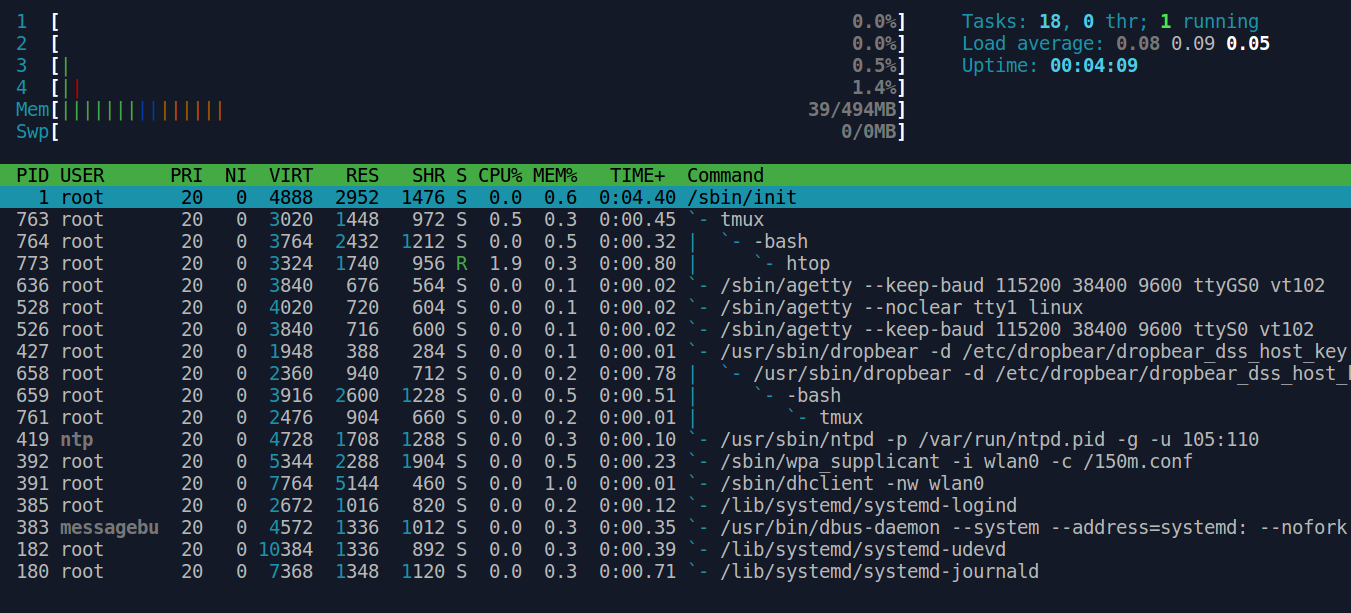
Task: Click the CPU 3 usage meter
Action: [461, 65]
